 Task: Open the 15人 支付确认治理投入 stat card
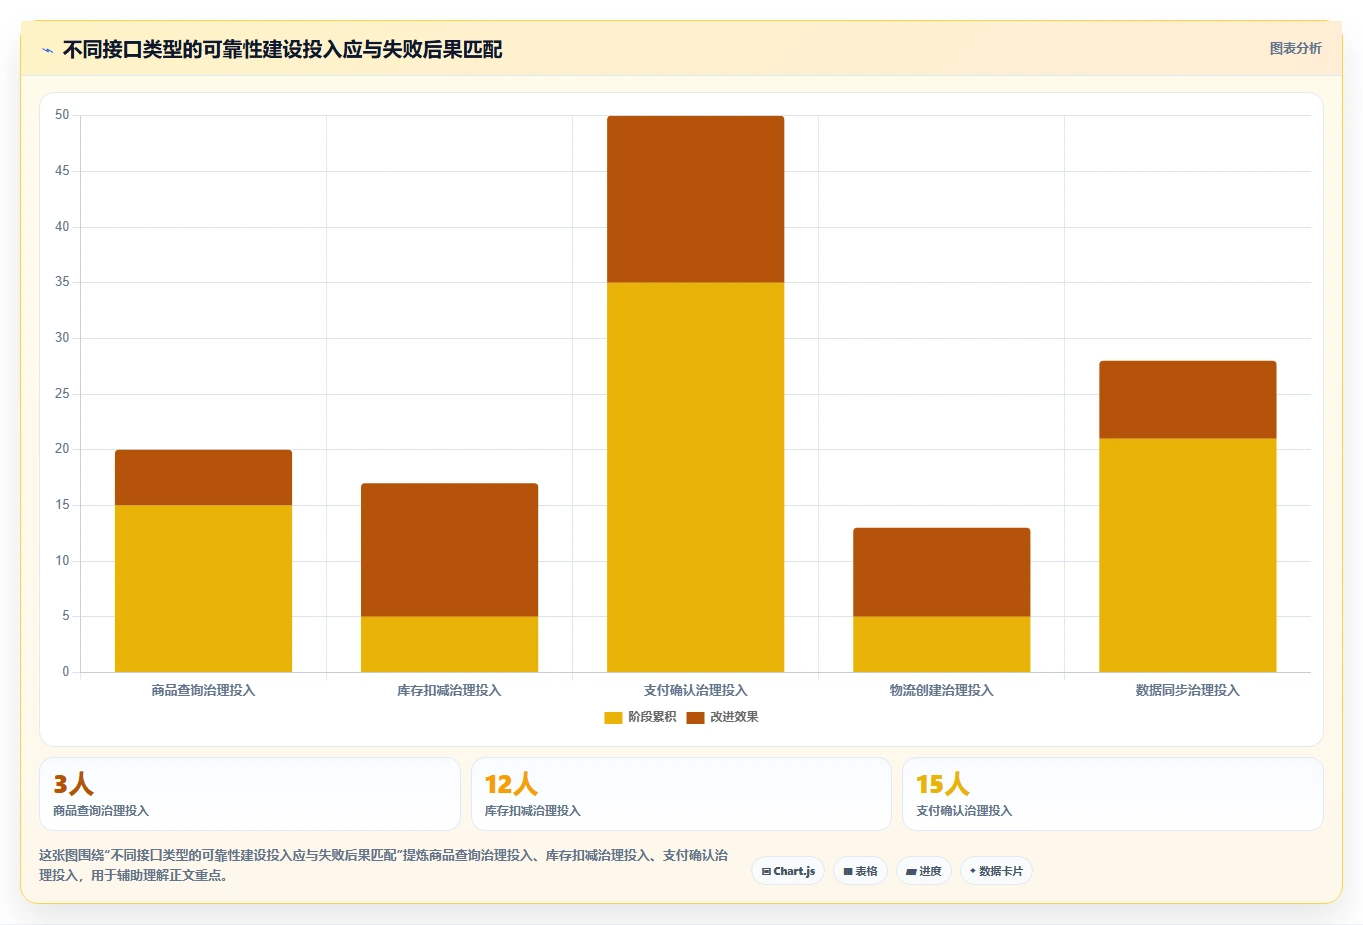1112,794
